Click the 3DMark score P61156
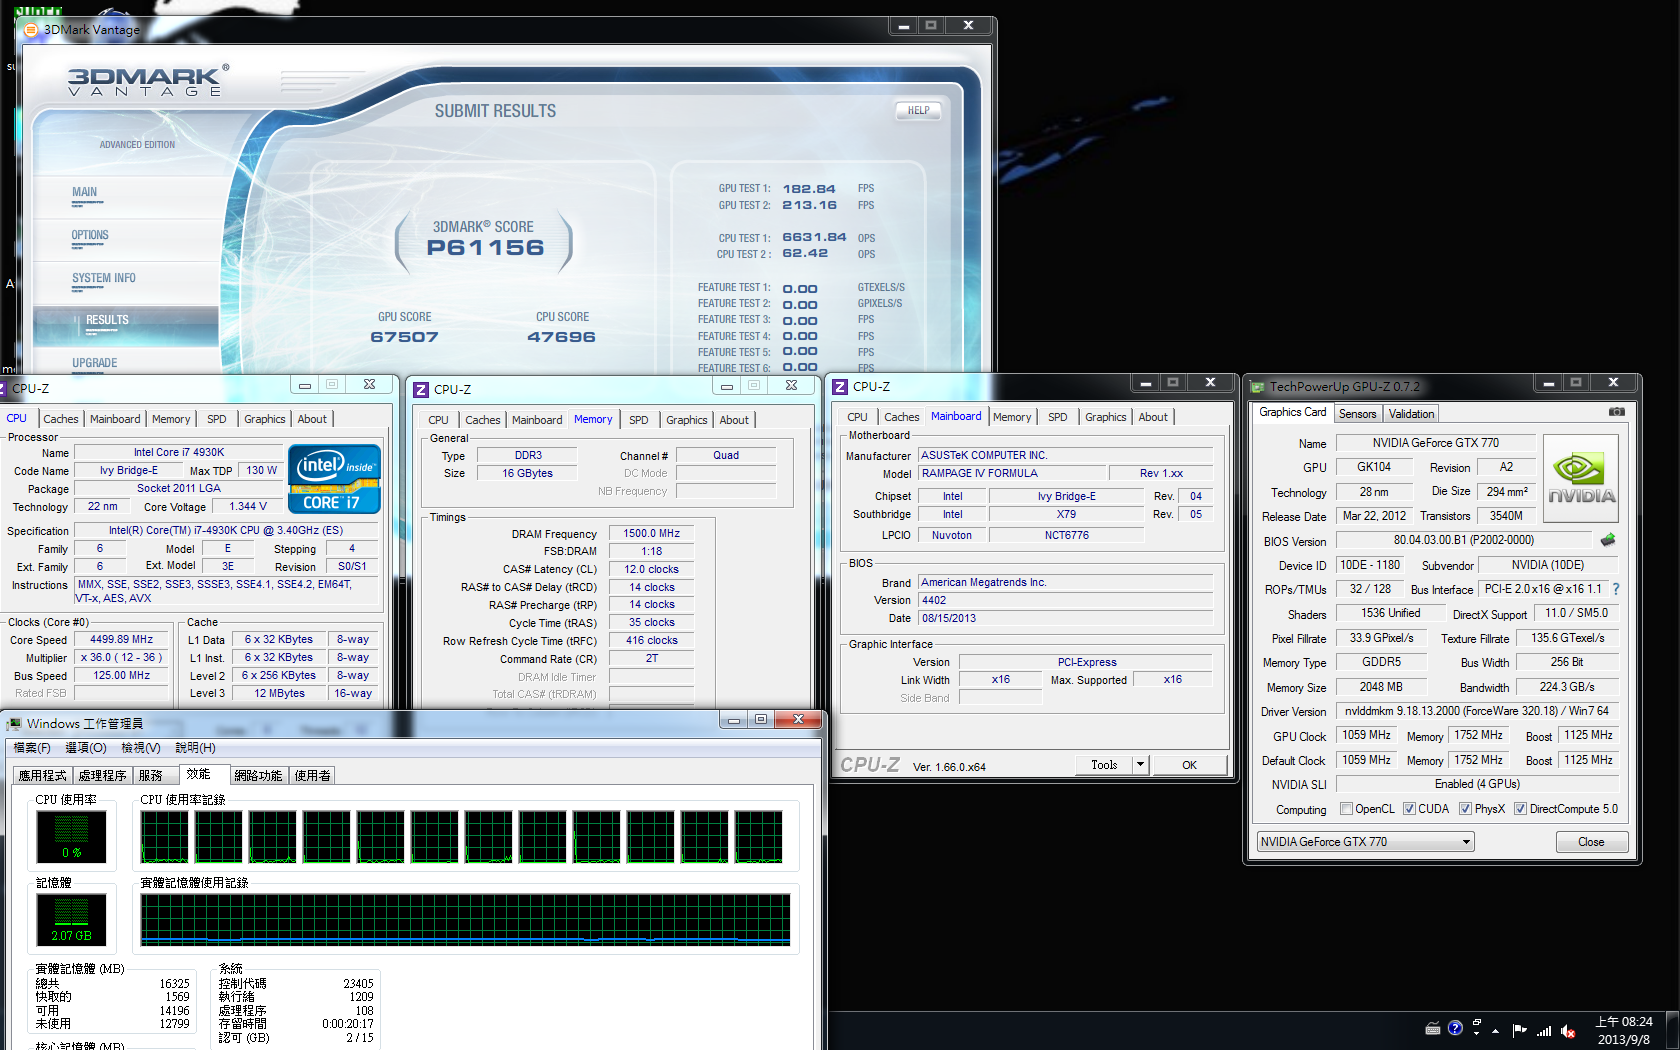This screenshot has width=1680, height=1050. click(x=485, y=248)
